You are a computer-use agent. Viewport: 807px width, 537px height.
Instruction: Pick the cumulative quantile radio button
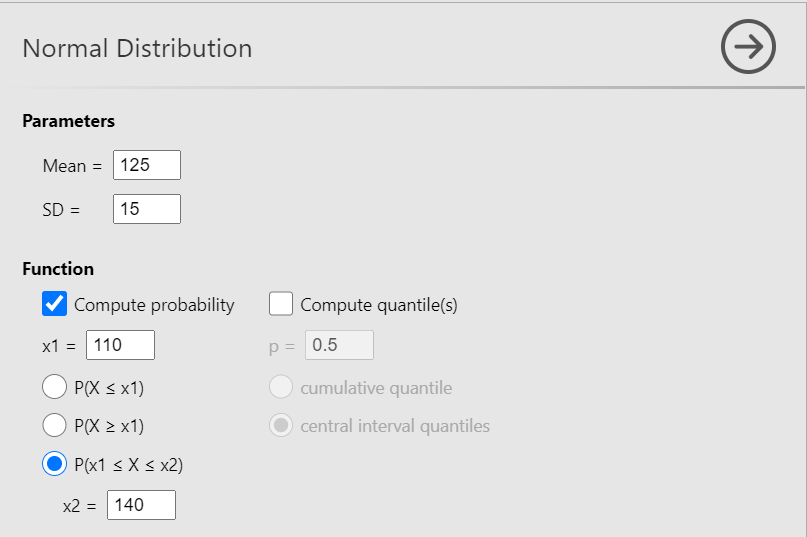click(282, 387)
